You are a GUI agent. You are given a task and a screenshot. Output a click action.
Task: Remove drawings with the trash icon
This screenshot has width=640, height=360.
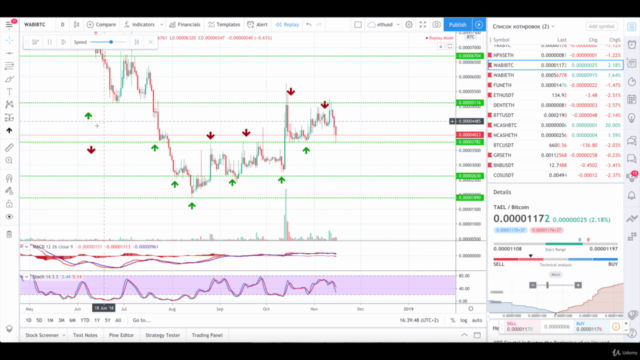point(9,234)
